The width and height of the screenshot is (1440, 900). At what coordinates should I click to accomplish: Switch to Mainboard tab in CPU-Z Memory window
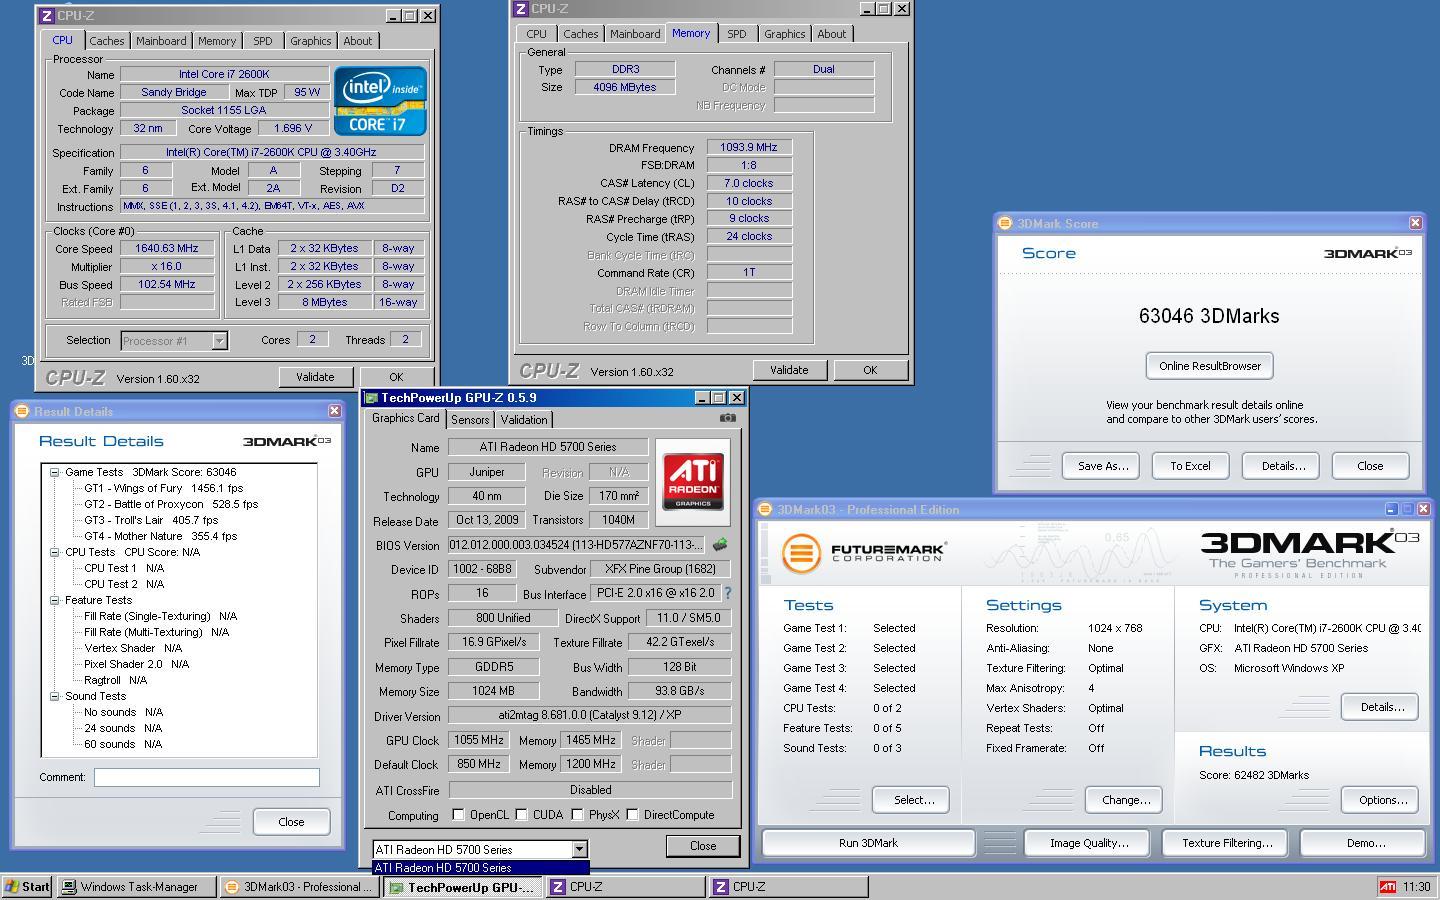coord(635,34)
